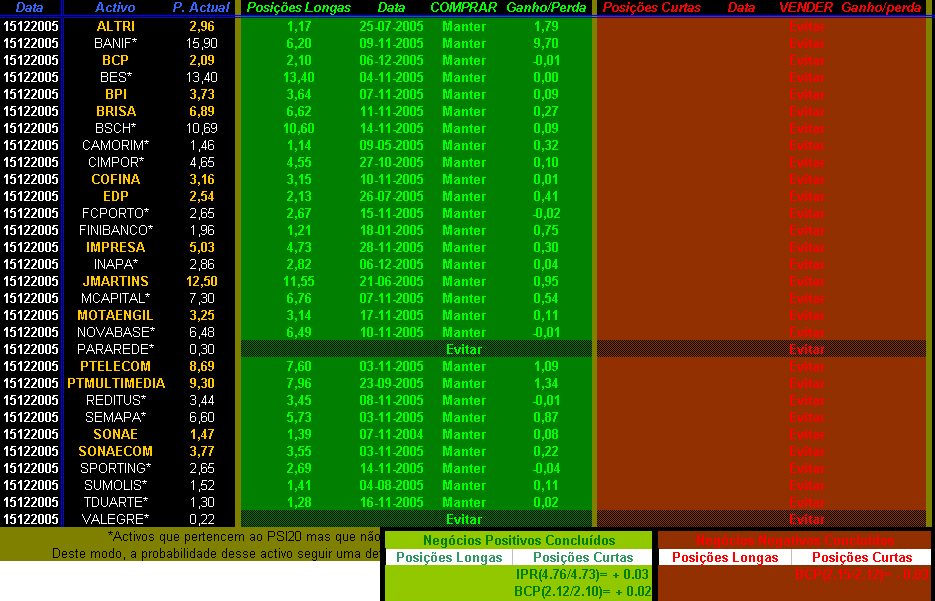Click the NOVABASE* asset name
This screenshot has width=935, height=601.
(x=115, y=332)
